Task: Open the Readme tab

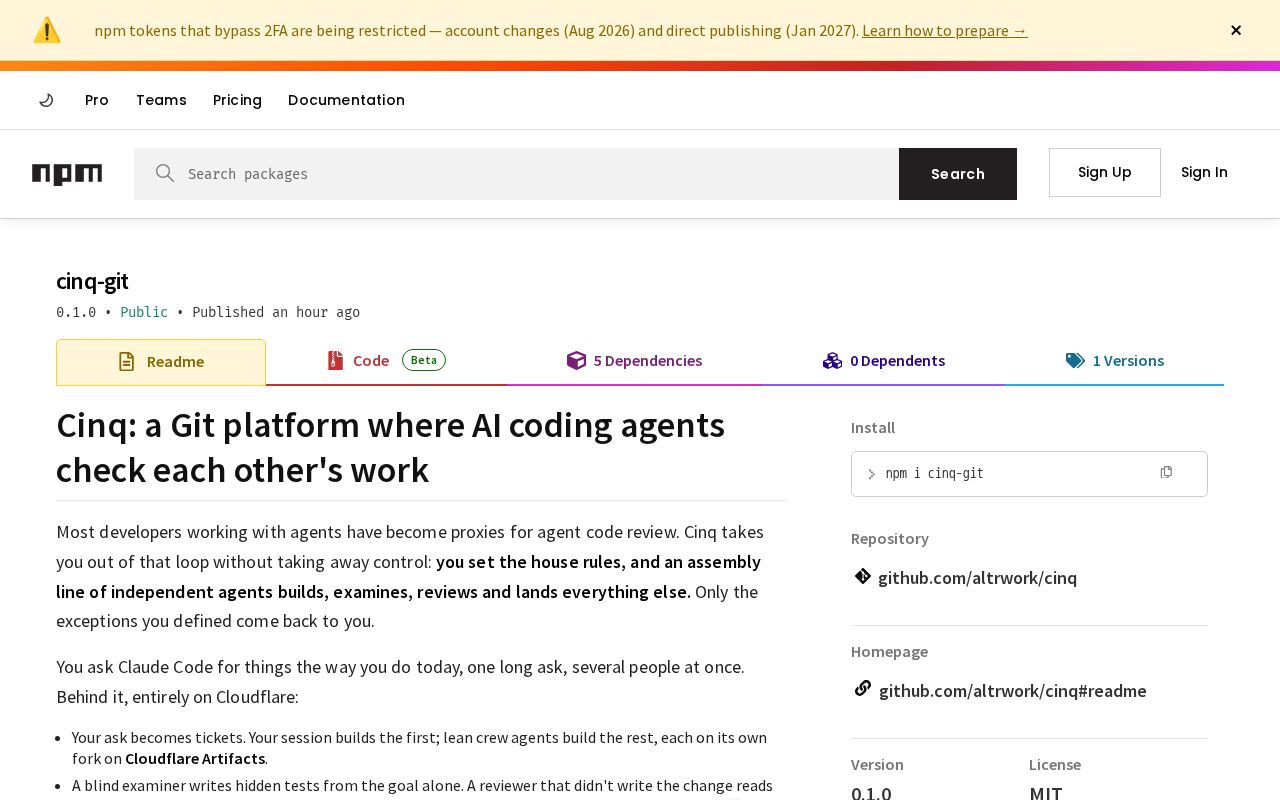Action: (161, 362)
